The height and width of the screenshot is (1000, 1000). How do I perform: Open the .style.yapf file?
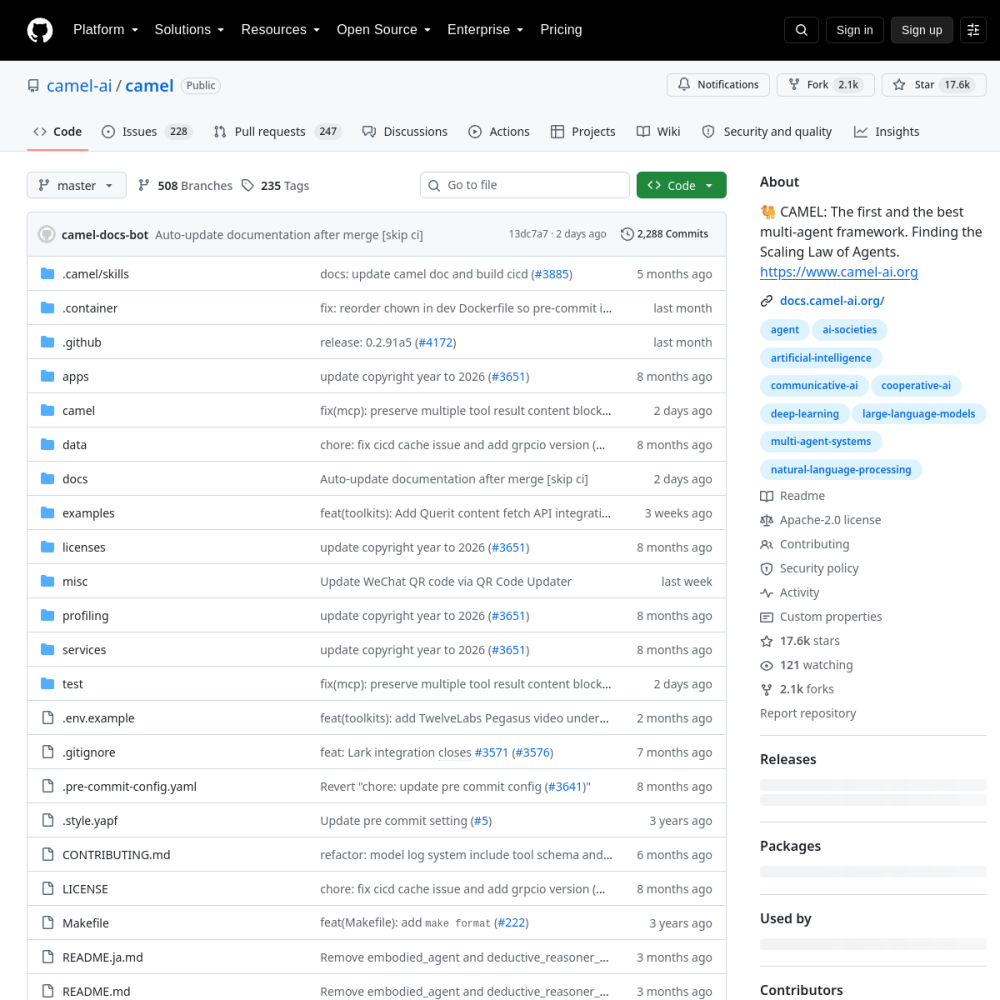[x=90, y=821]
